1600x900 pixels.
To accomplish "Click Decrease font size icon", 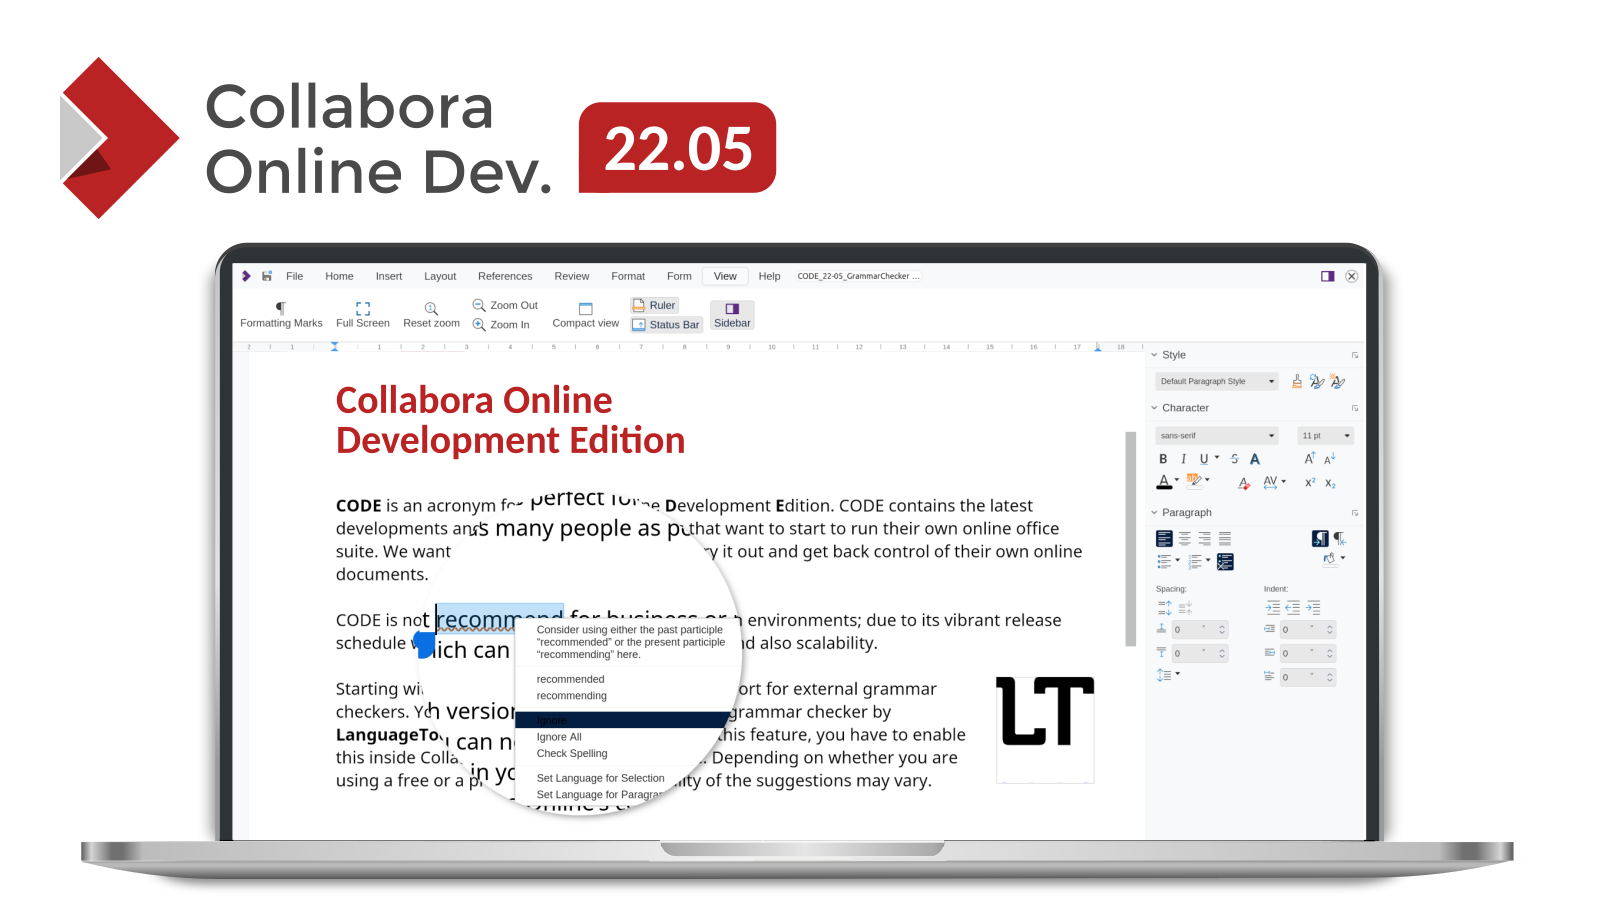I will click(x=1330, y=459).
